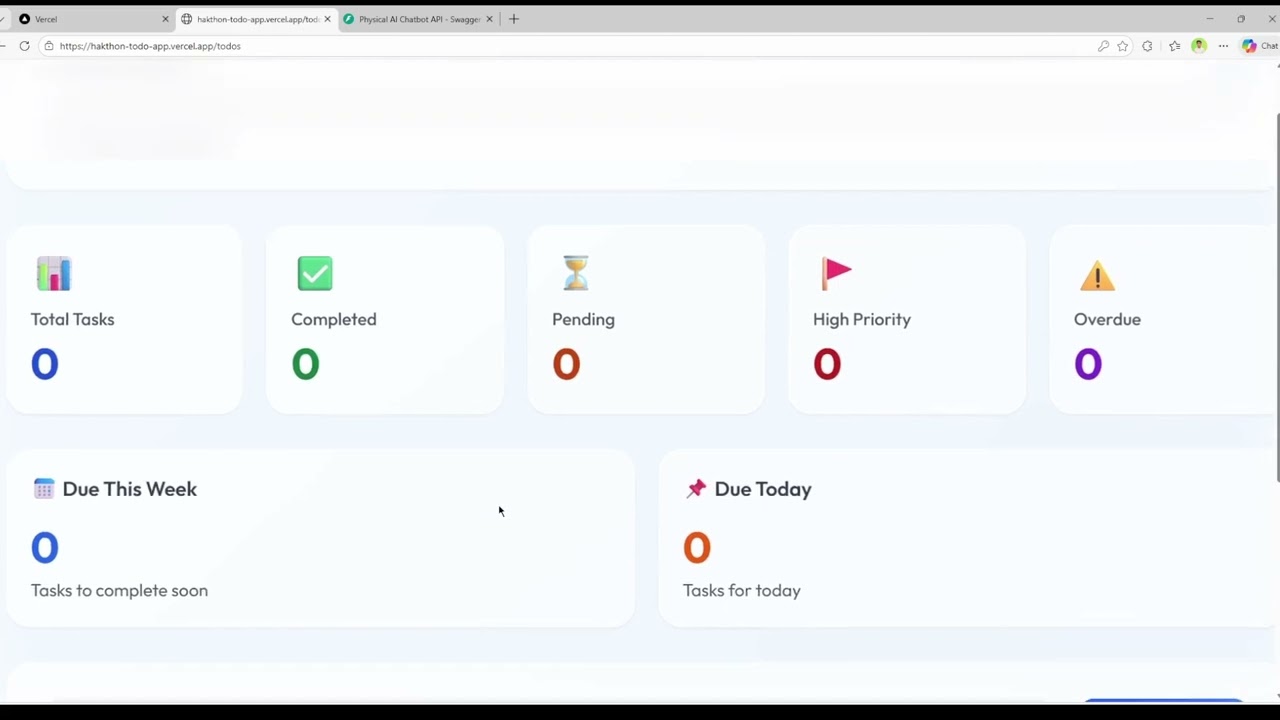The image size is (1280, 720).
Task: Bookmark this page with the star
Action: coord(1123,46)
